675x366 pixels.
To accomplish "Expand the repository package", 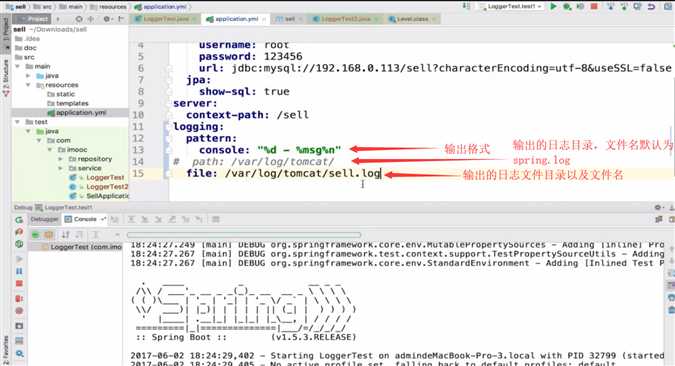I will pyautogui.click(x=61, y=159).
